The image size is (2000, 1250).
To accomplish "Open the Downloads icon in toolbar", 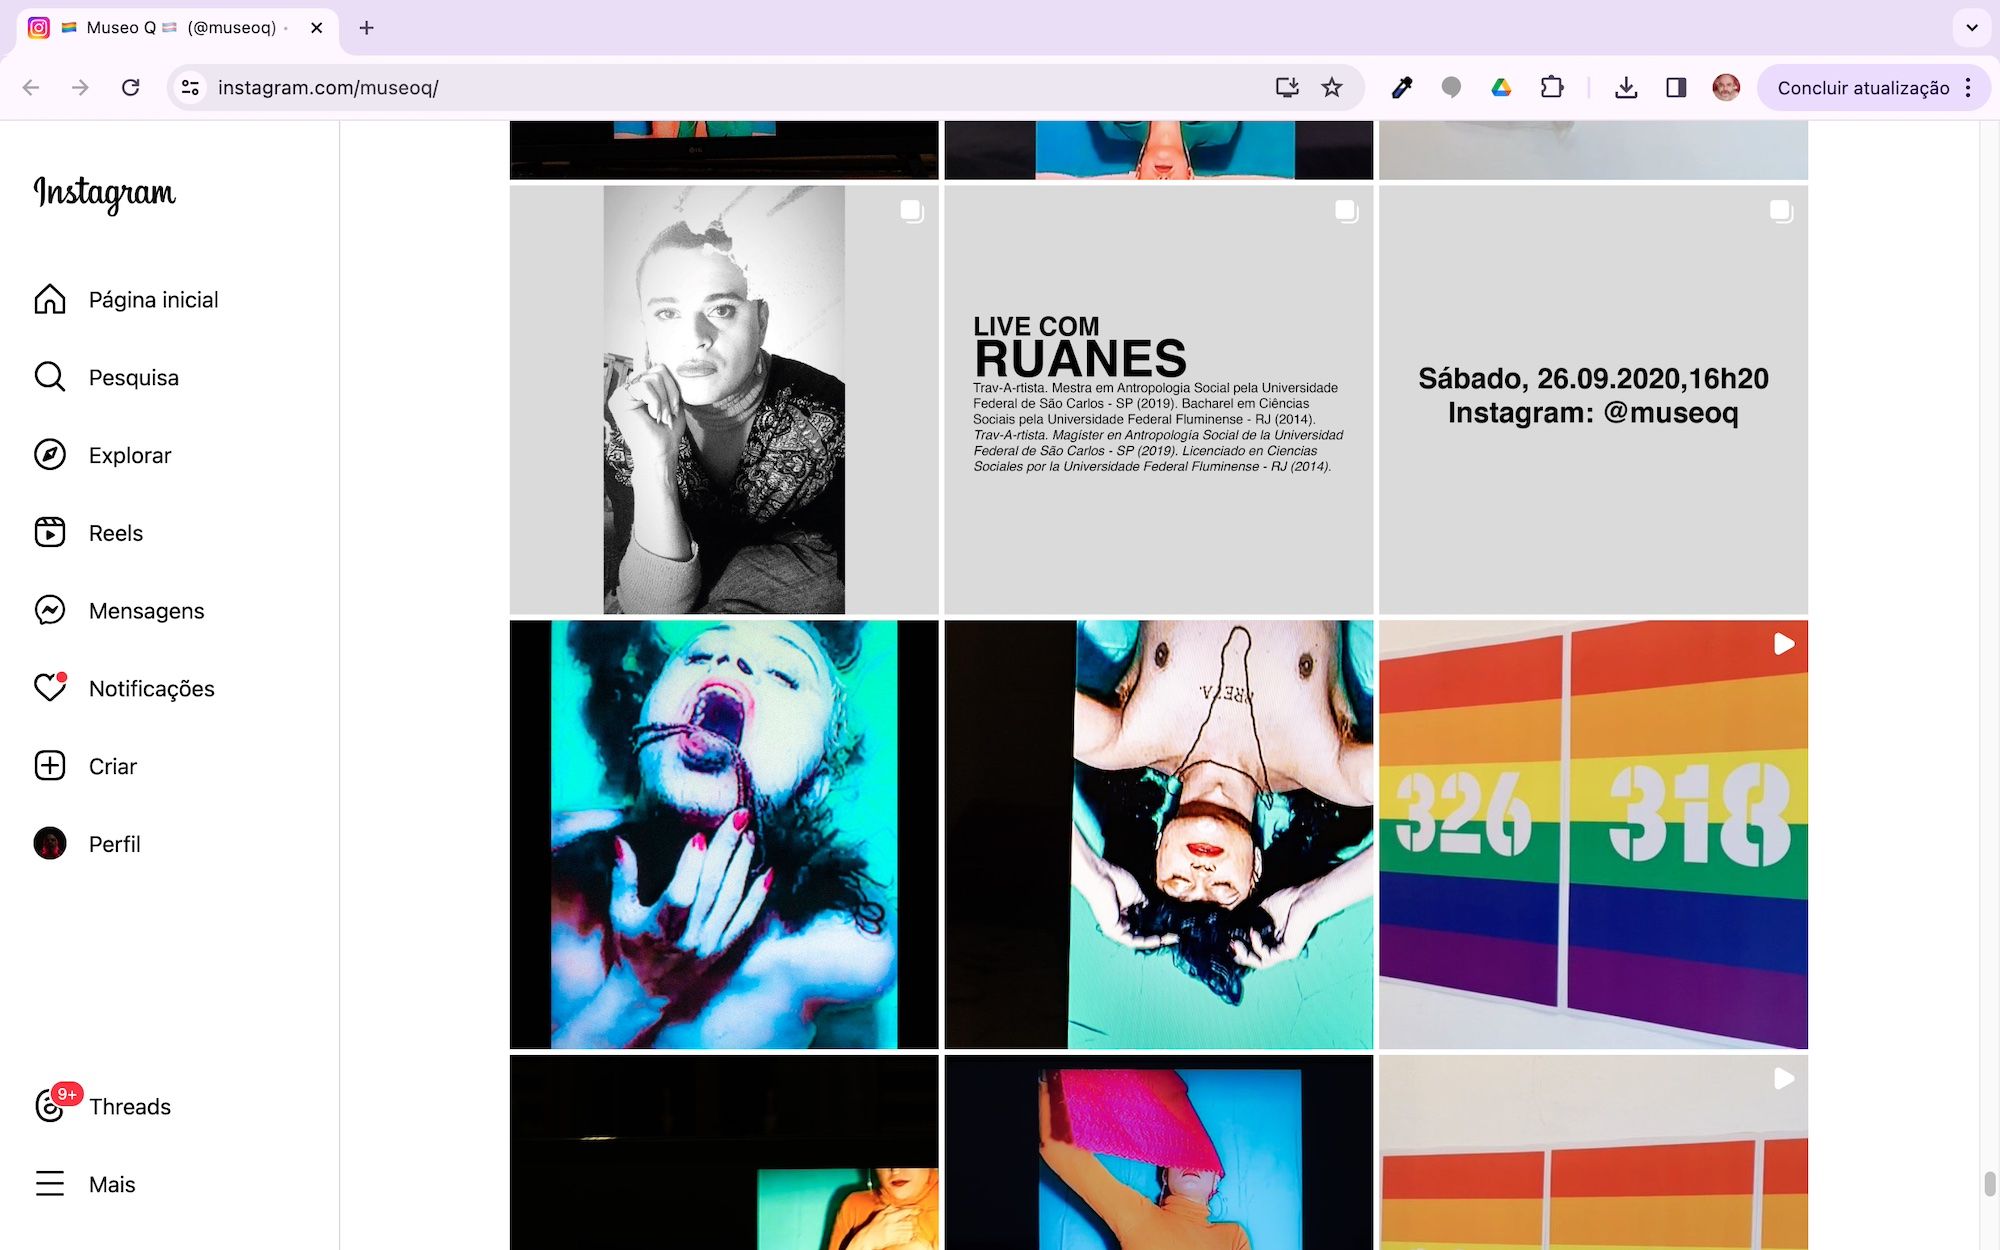I will tap(1626, 88).
